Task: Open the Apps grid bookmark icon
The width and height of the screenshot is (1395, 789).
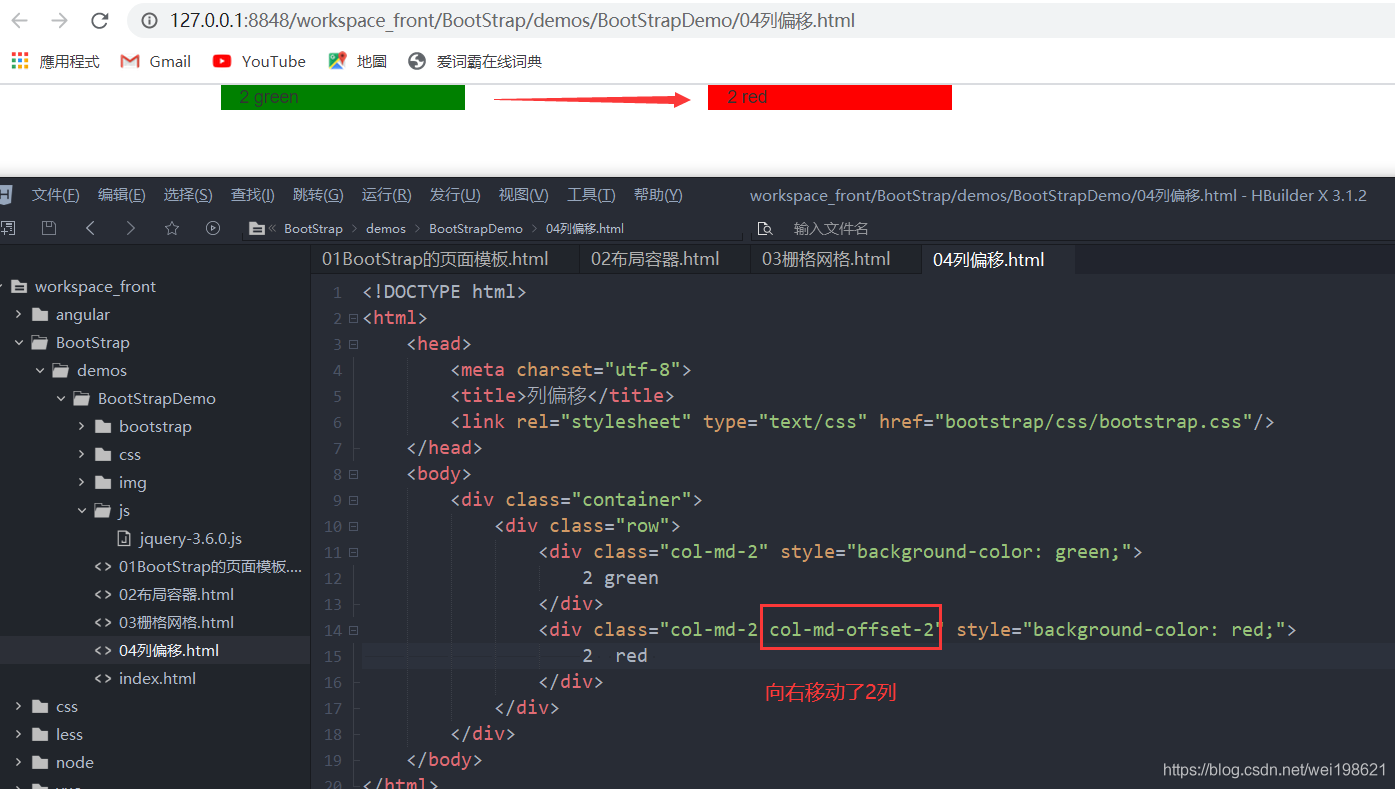Action: pyautogui.click(x=20, y=61)
